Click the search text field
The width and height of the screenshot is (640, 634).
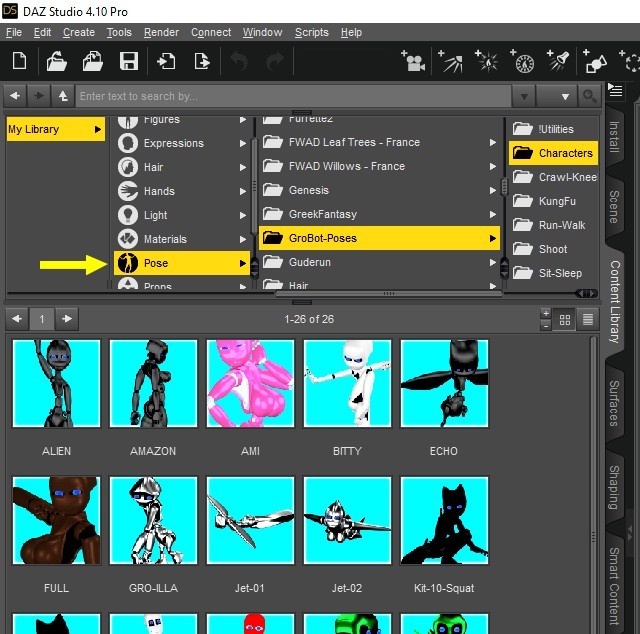[x=293, y=96]
